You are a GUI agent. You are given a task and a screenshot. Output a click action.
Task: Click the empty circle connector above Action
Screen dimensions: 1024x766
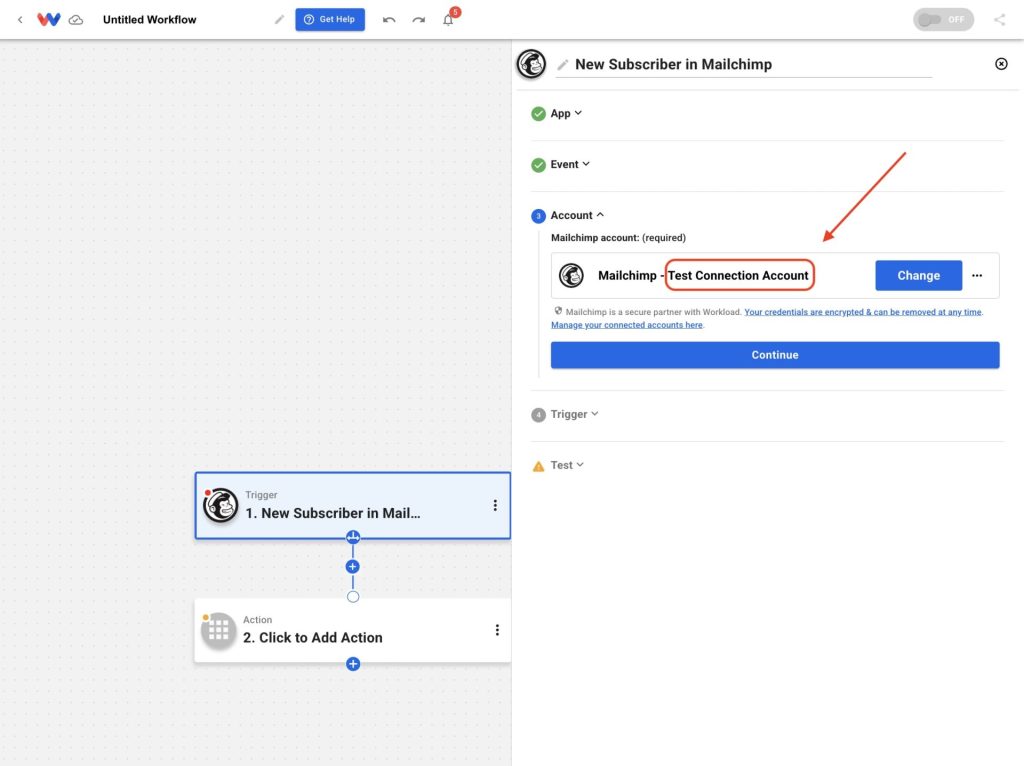353,597
